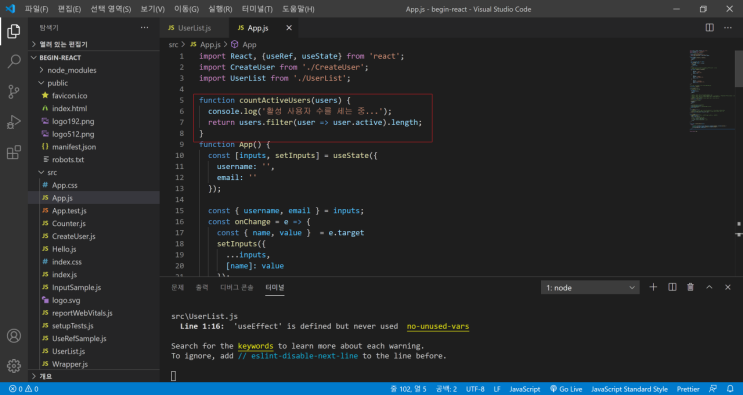Viewport: 743px width, 395px height.
Task: Switch to the Output panel tab
Action: point(202,287)
